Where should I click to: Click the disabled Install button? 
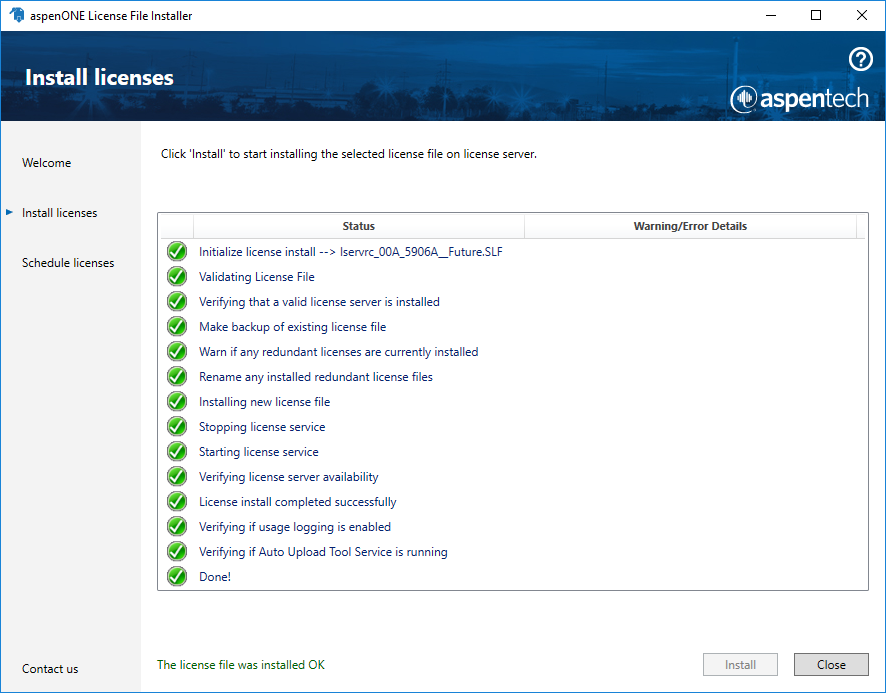pos(740,664)
